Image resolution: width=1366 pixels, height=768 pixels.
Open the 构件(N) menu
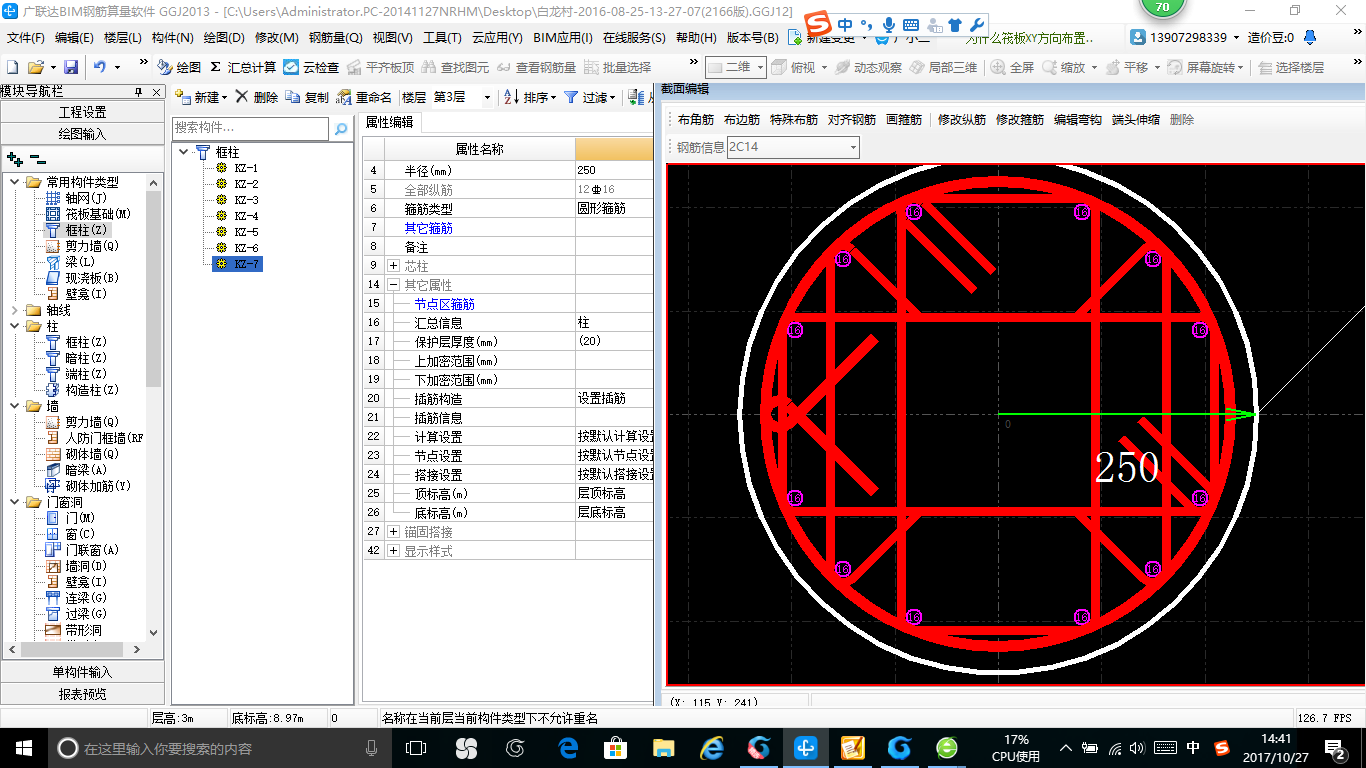tap(172, 38)
